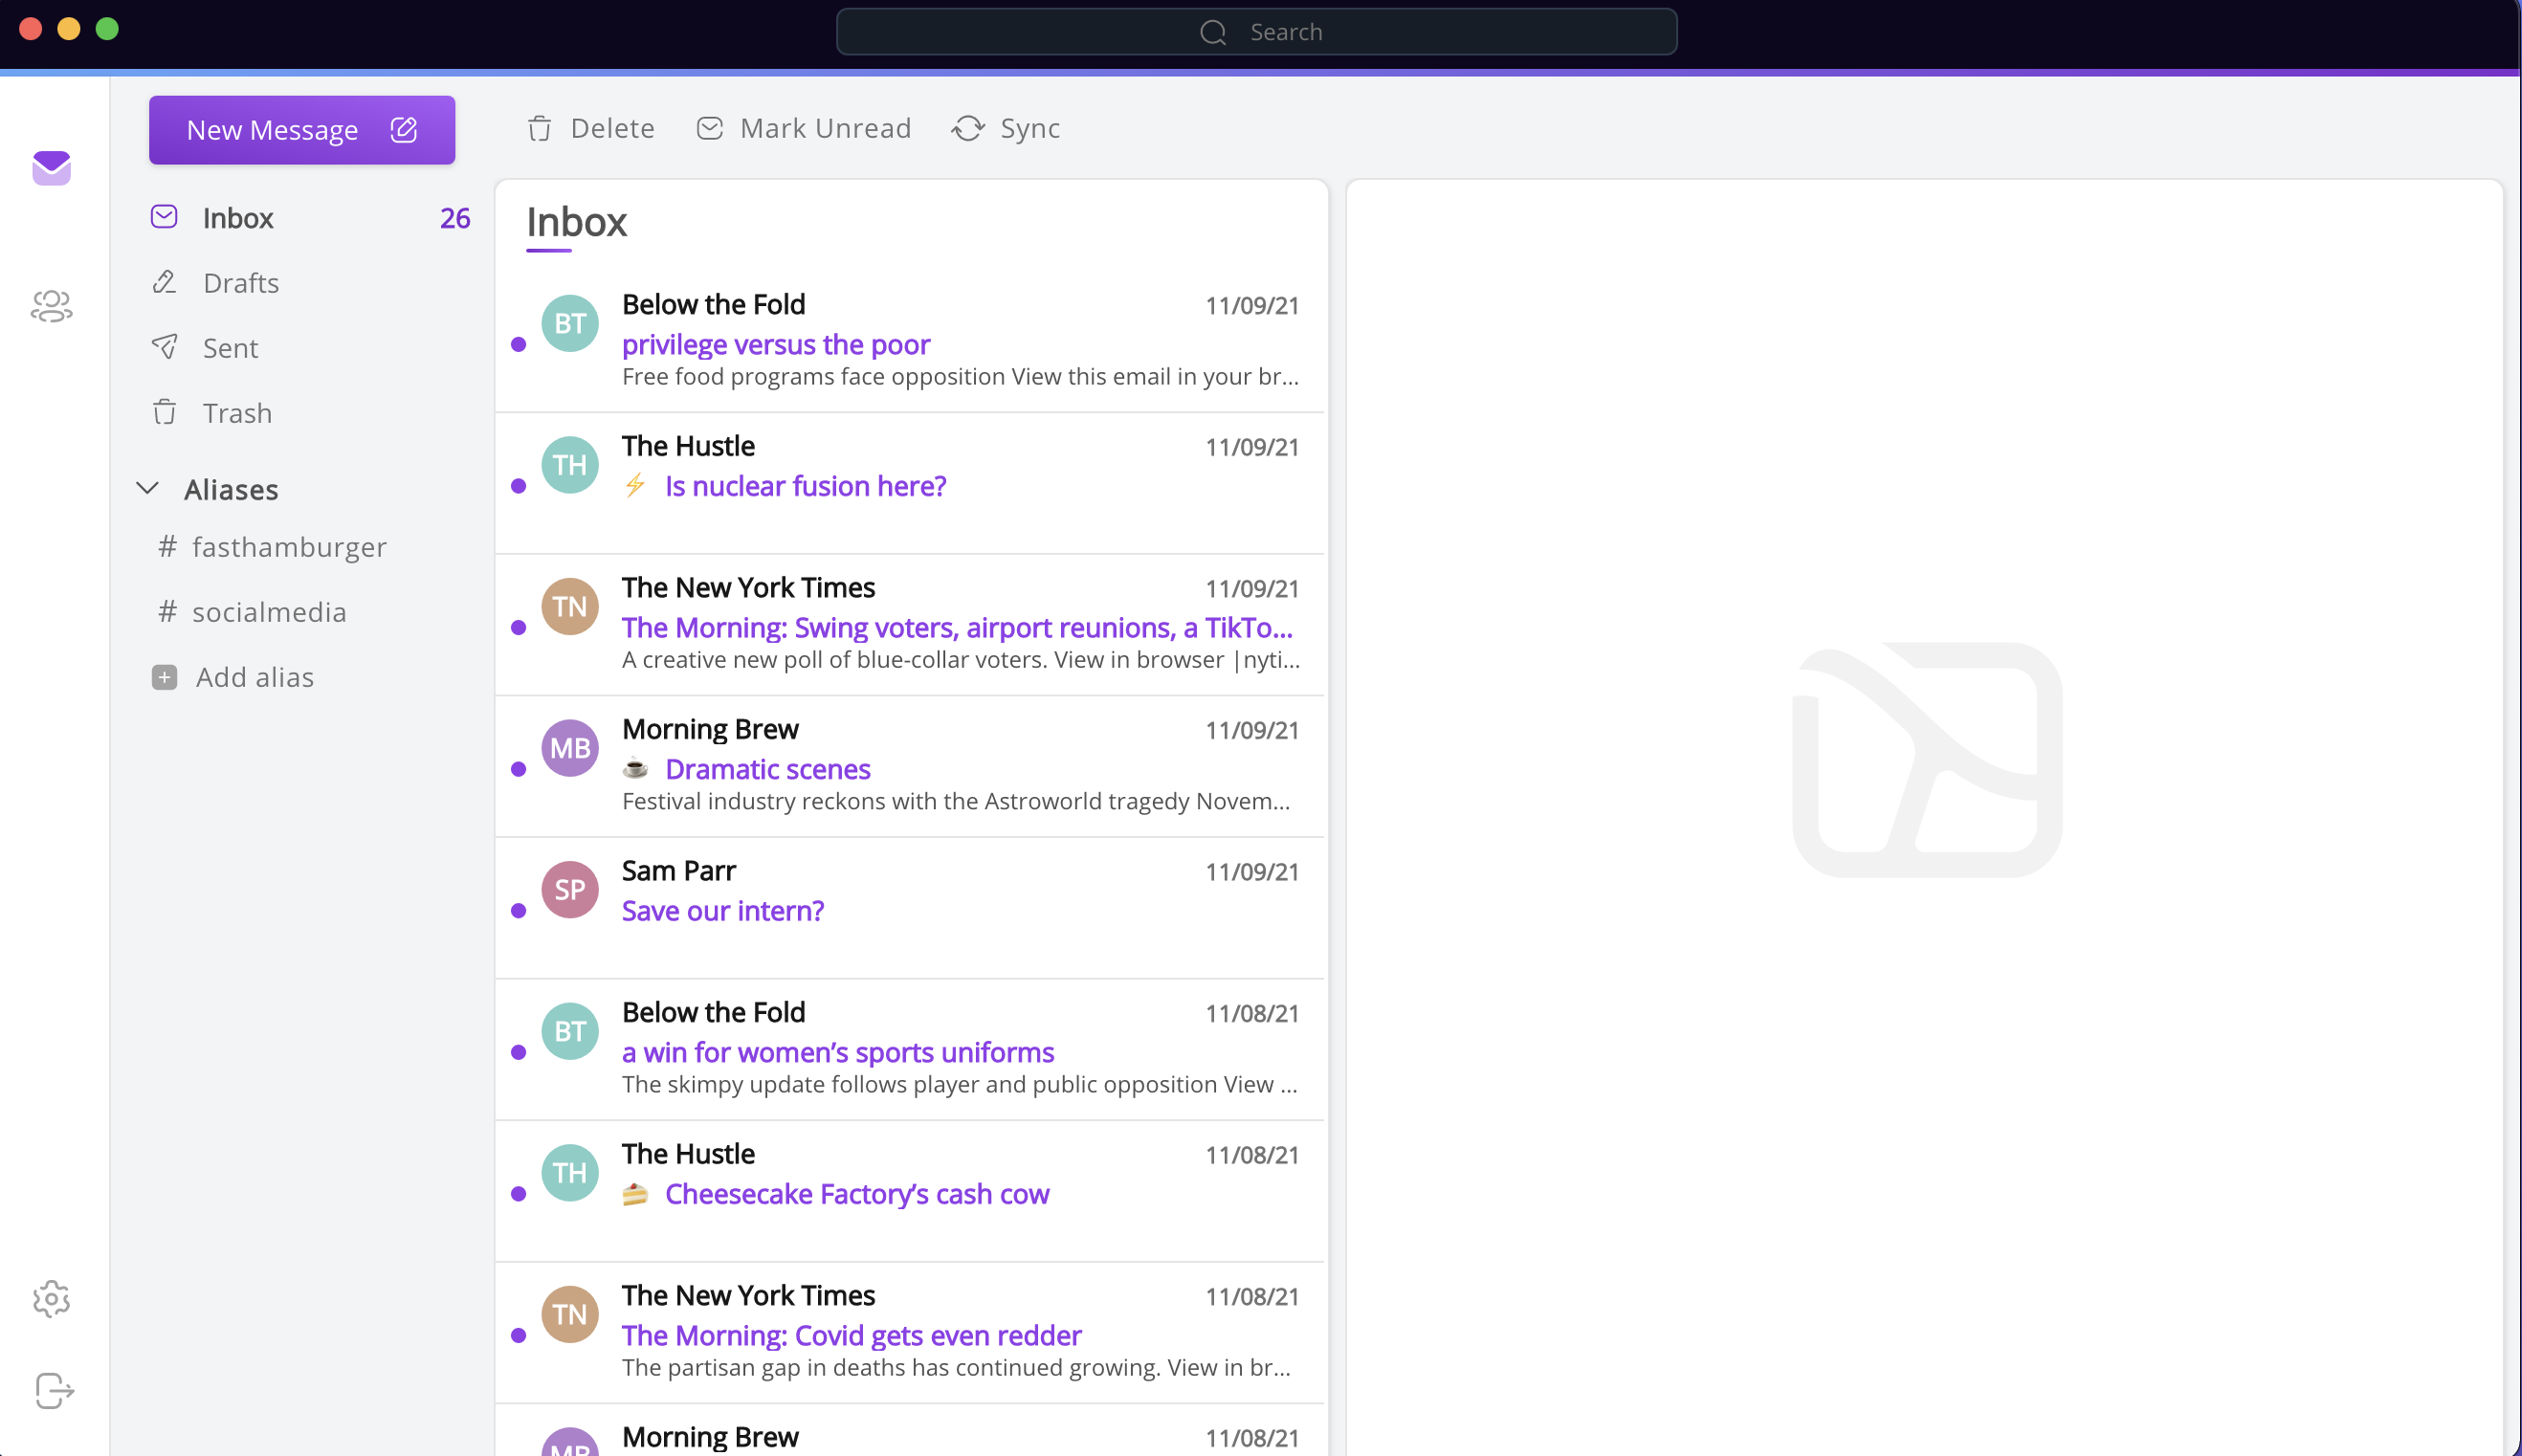Click the plus icon beside Add alias
Viewport: 2522px width, 1456px height.
[x=164, y=677]
